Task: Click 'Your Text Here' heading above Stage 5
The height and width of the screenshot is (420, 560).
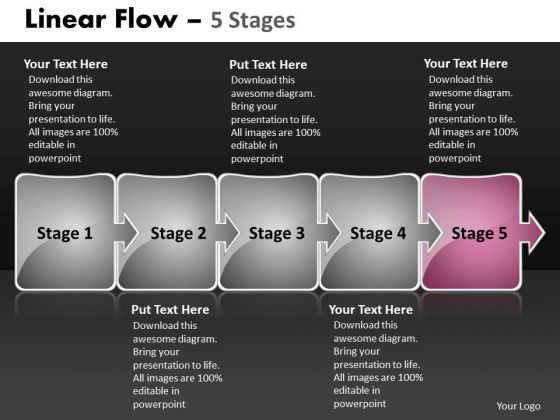Action: 466,64
